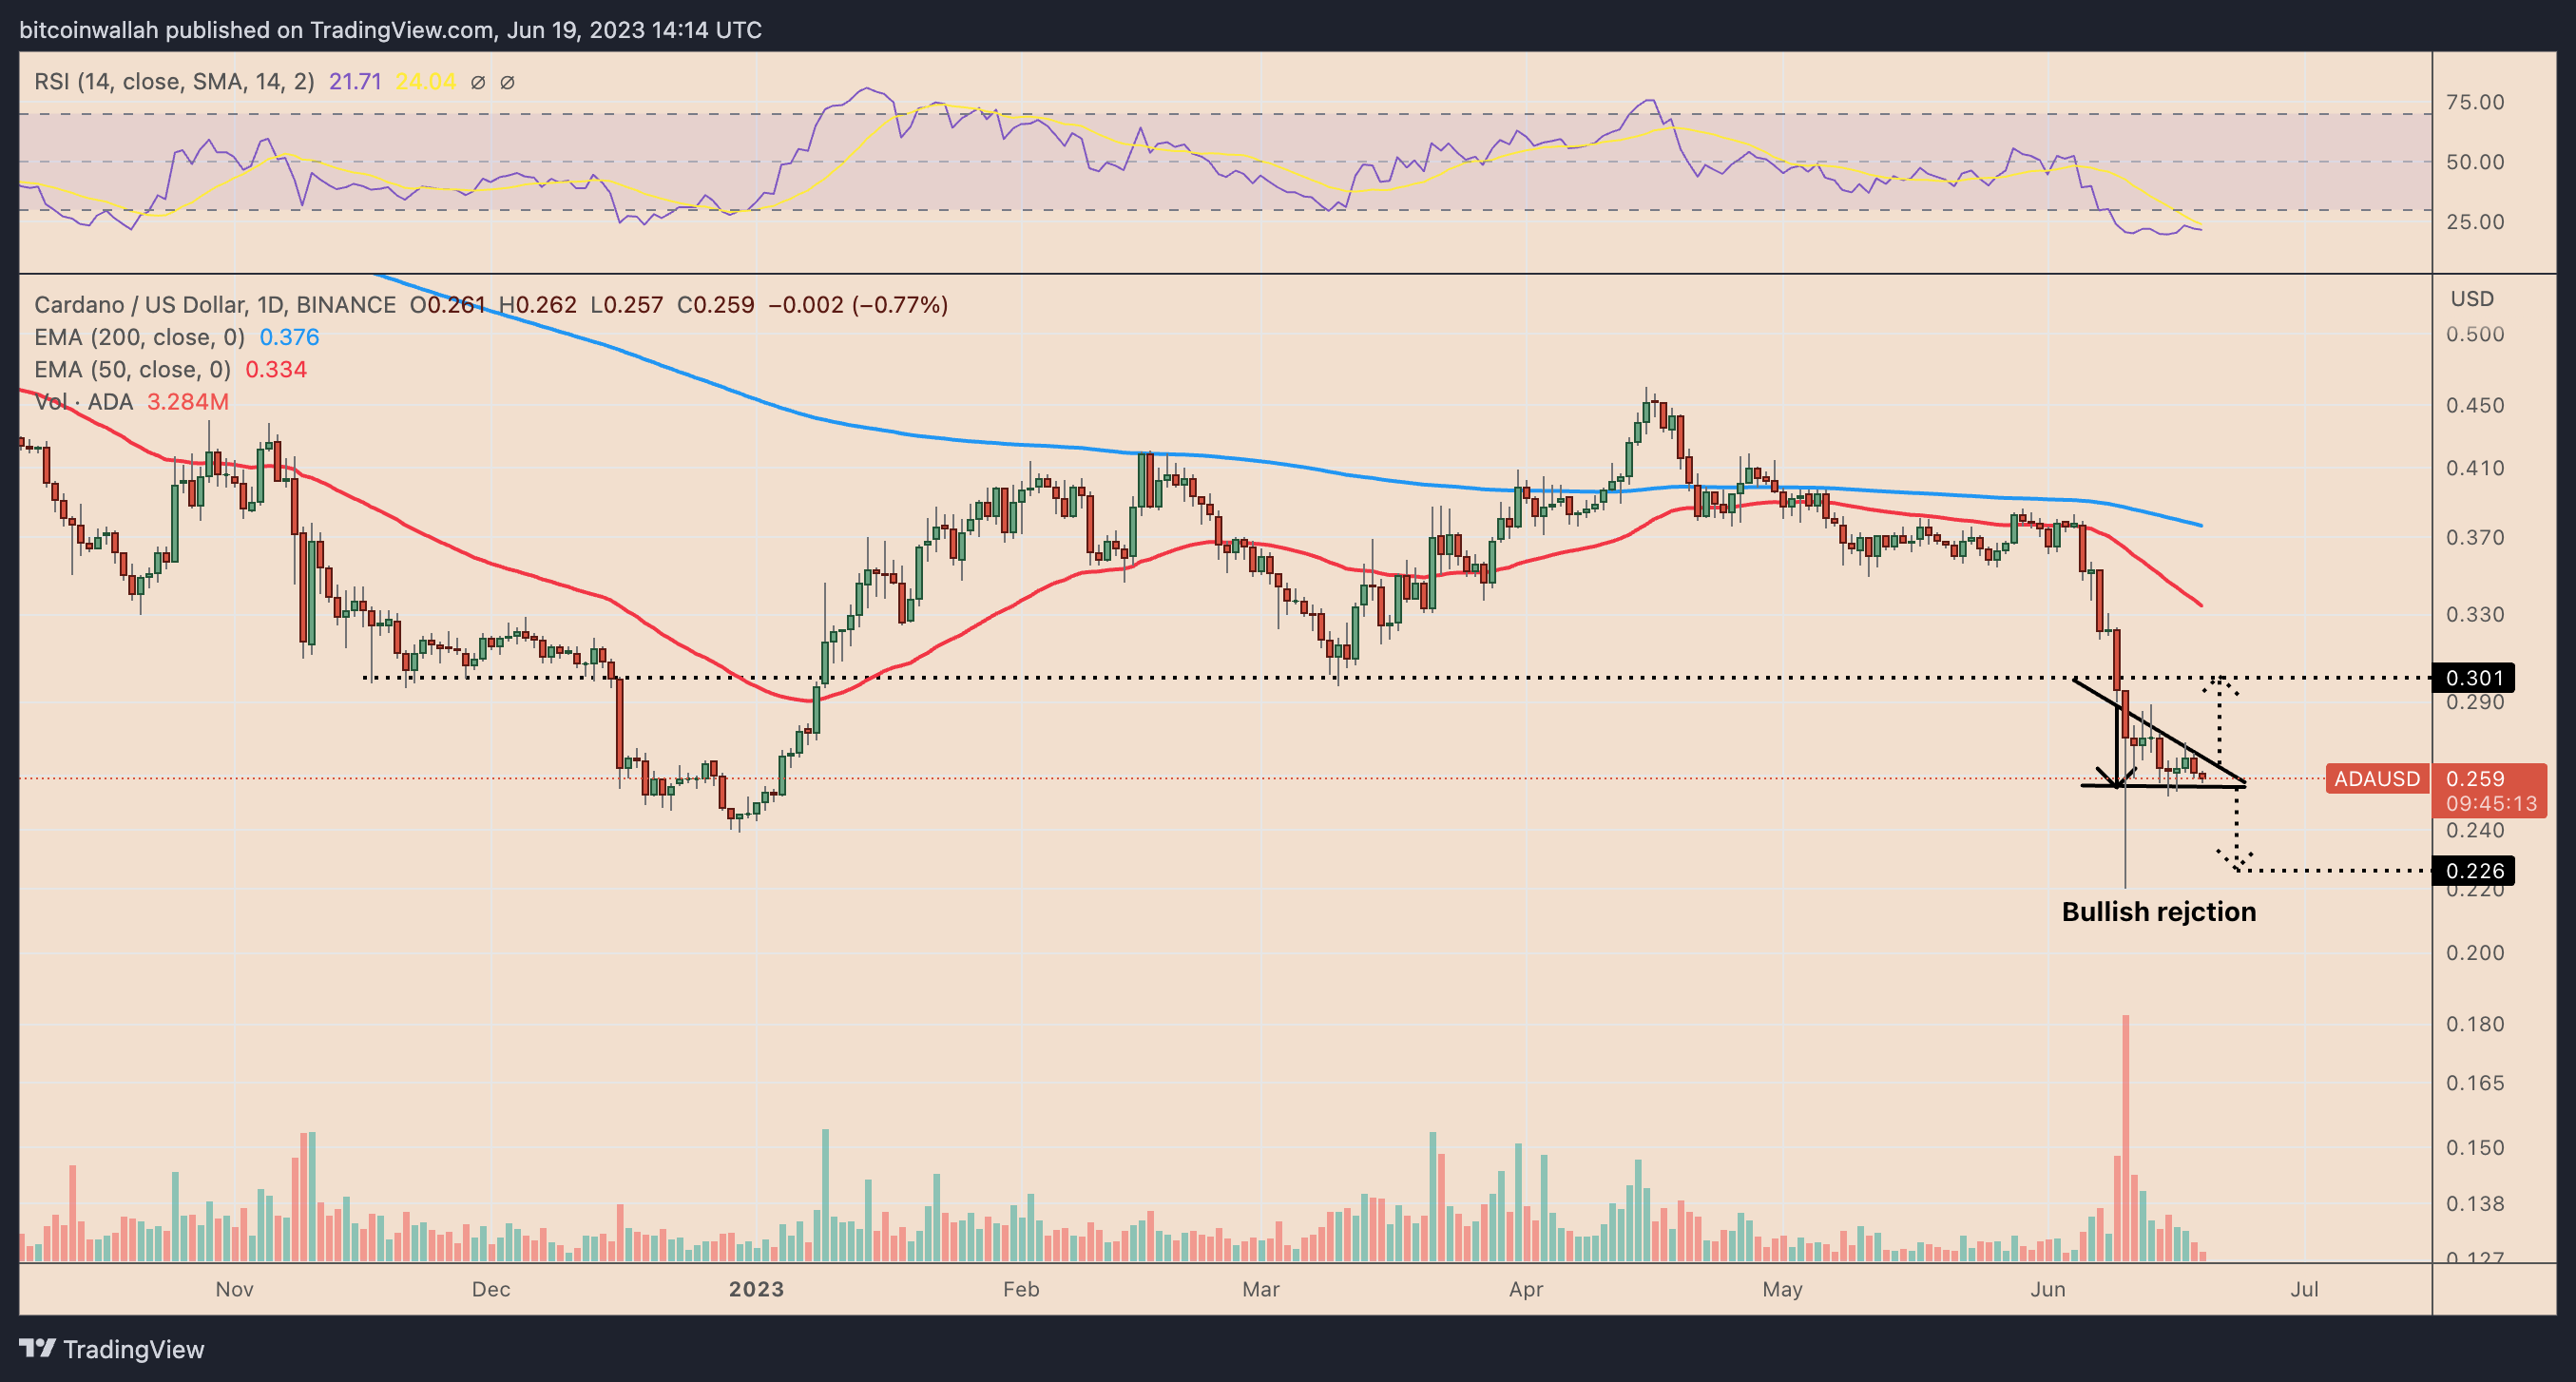Screen dimensions: 2576x1382
Task: Click the blue 0.376 EMA value
Action: click(x=289, y=337)
